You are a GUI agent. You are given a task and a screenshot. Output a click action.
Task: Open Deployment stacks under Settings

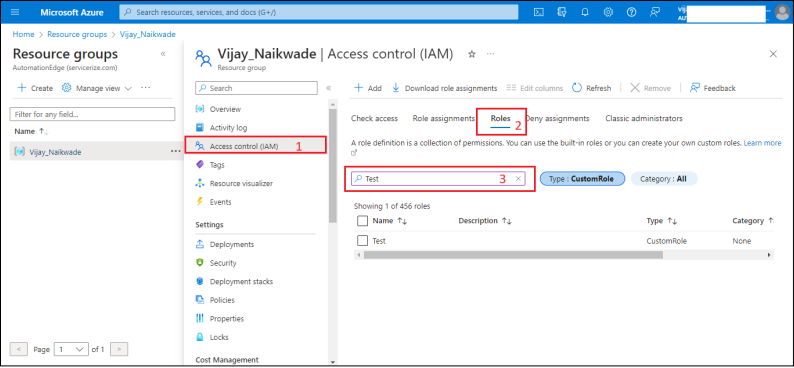tap(241, 281)
